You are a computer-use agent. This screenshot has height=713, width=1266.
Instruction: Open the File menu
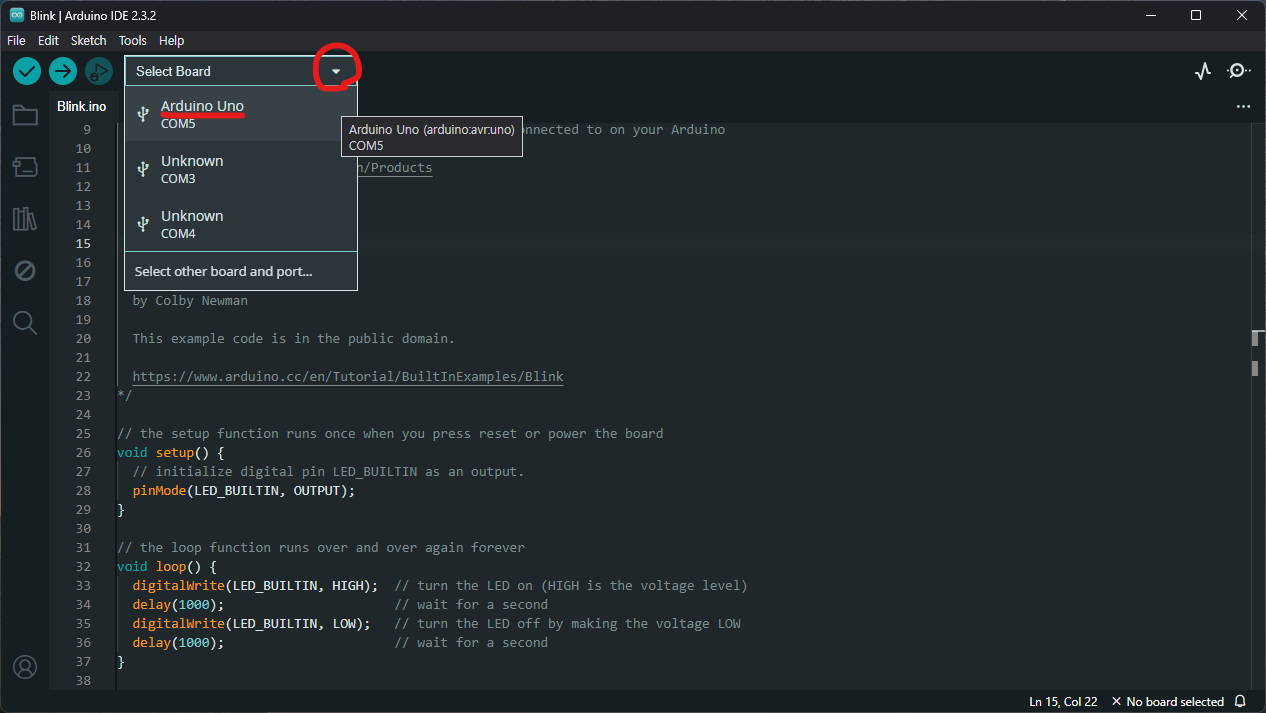[16, 41]
